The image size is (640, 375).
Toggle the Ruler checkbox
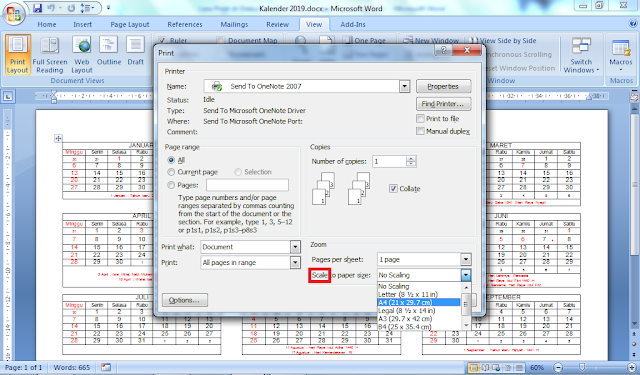point(162,40)
